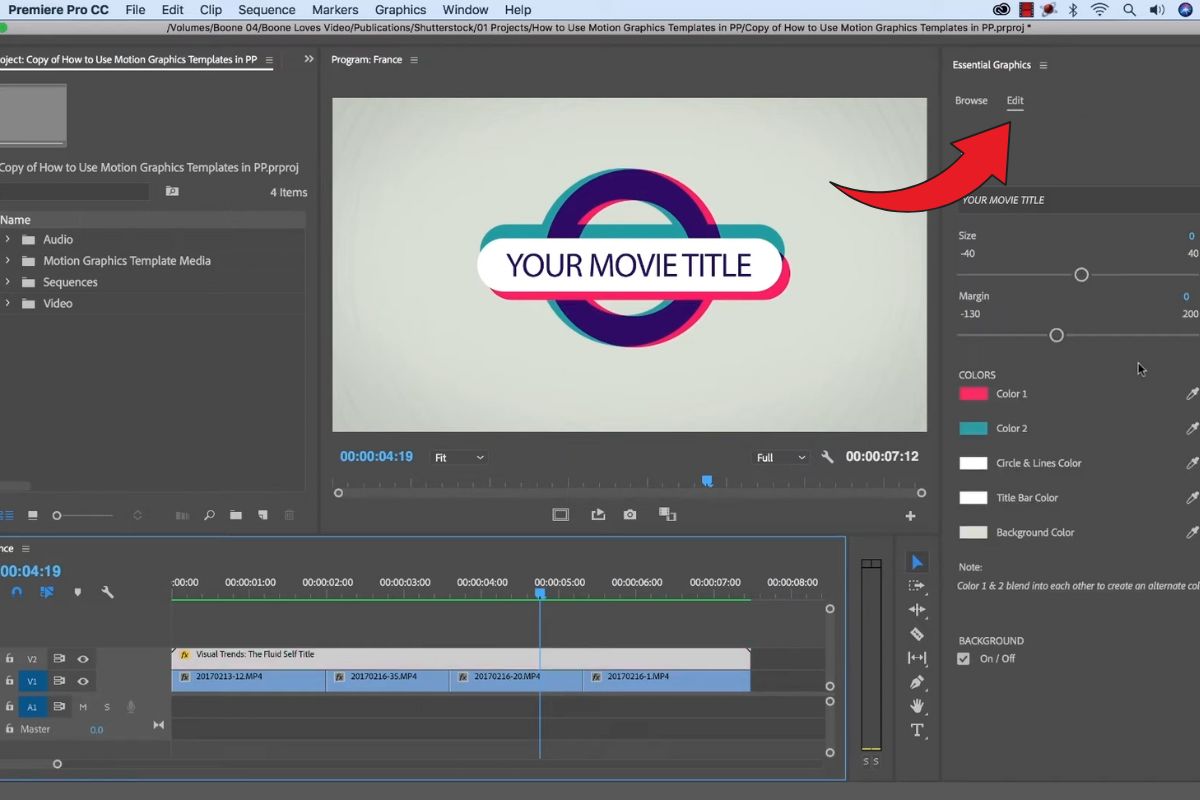This screenshot has height=800, width=1200.
Task: Click the Lift/export arrow icon under Program monitor
Action: 598,514
